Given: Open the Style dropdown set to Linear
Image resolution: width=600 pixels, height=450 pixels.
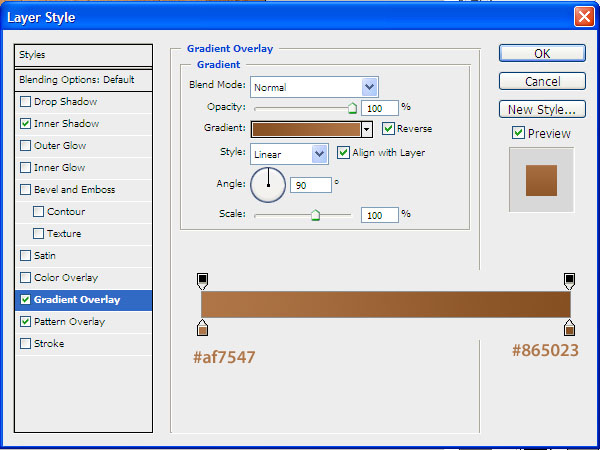Looking at the screenshot, I should pyautogui.click(x=319, y=154).
